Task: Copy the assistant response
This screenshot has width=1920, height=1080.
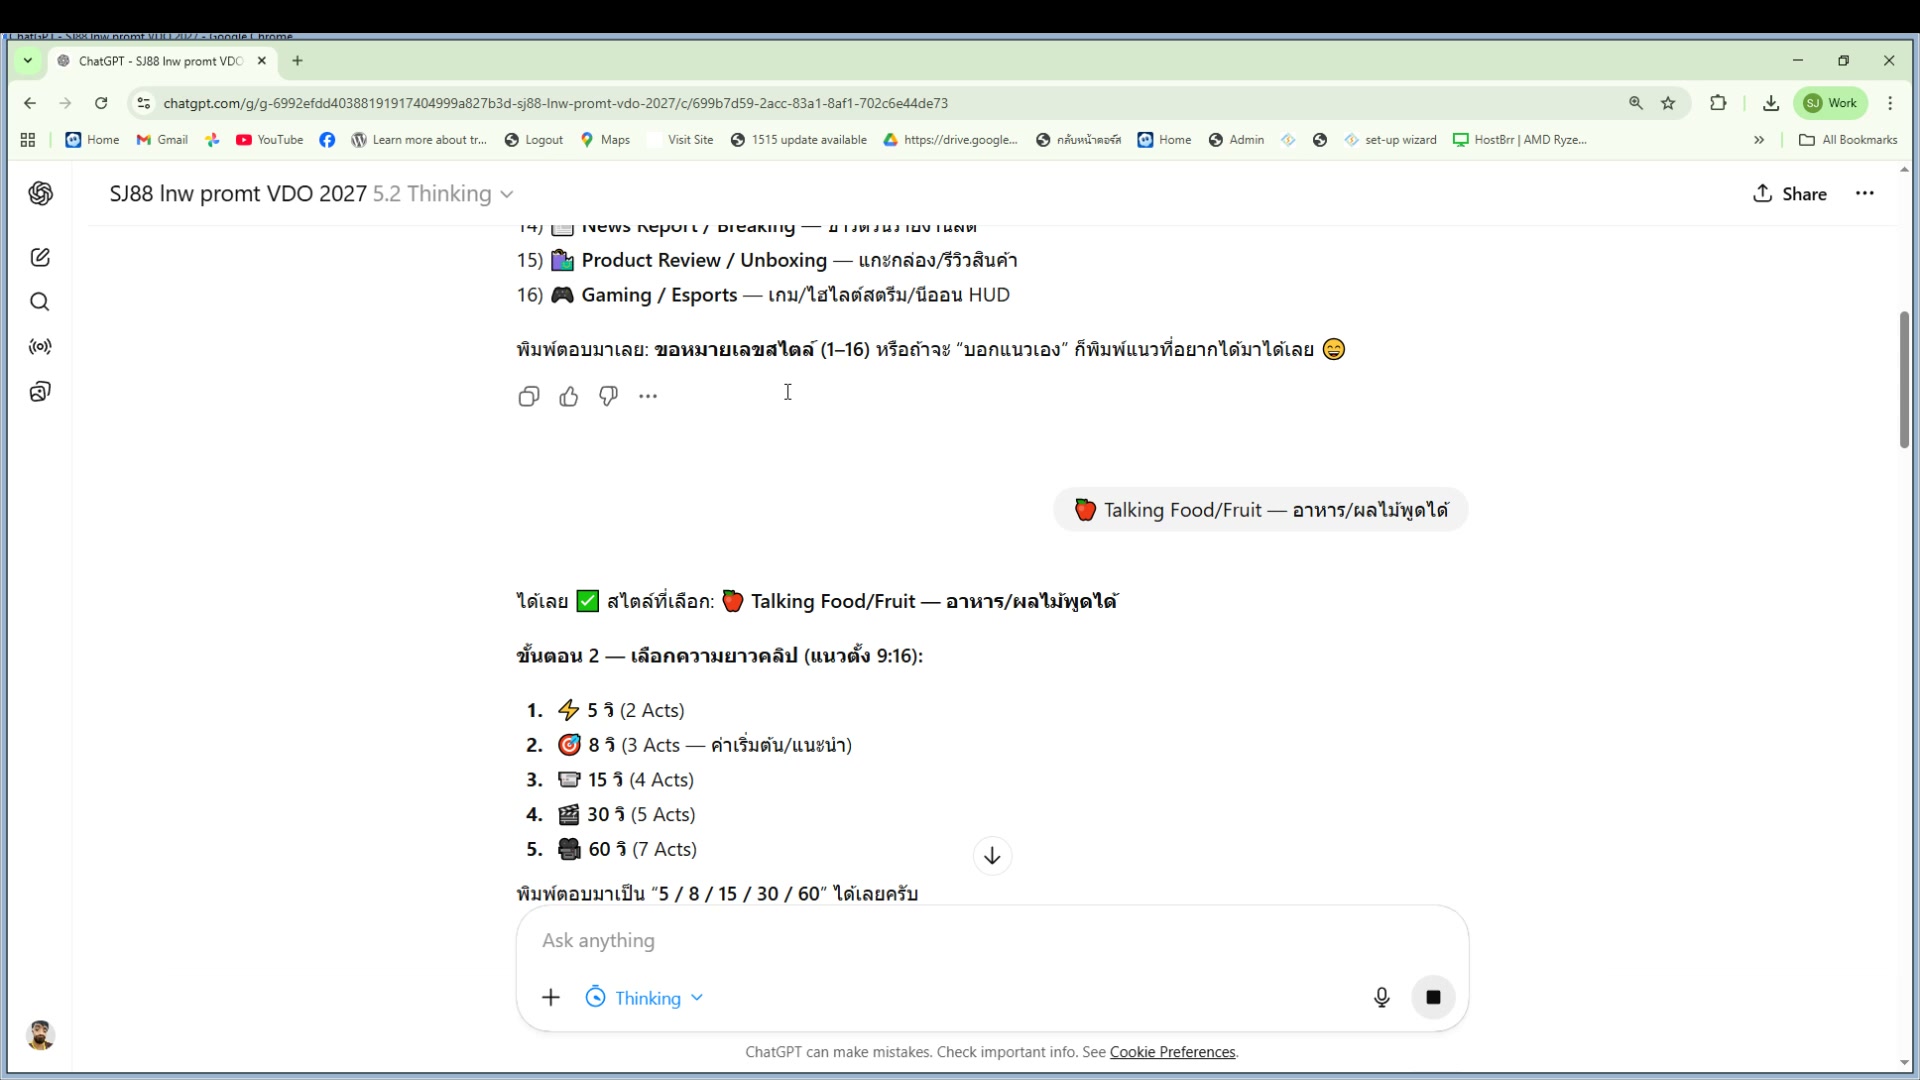Action: pos(529,397)
